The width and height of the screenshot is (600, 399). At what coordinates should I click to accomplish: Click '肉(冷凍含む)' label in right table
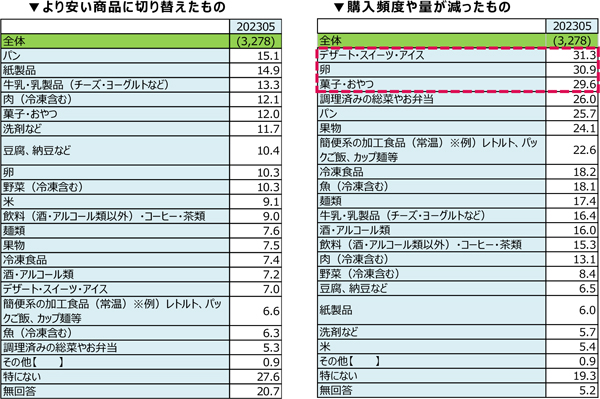pos(354,259)
